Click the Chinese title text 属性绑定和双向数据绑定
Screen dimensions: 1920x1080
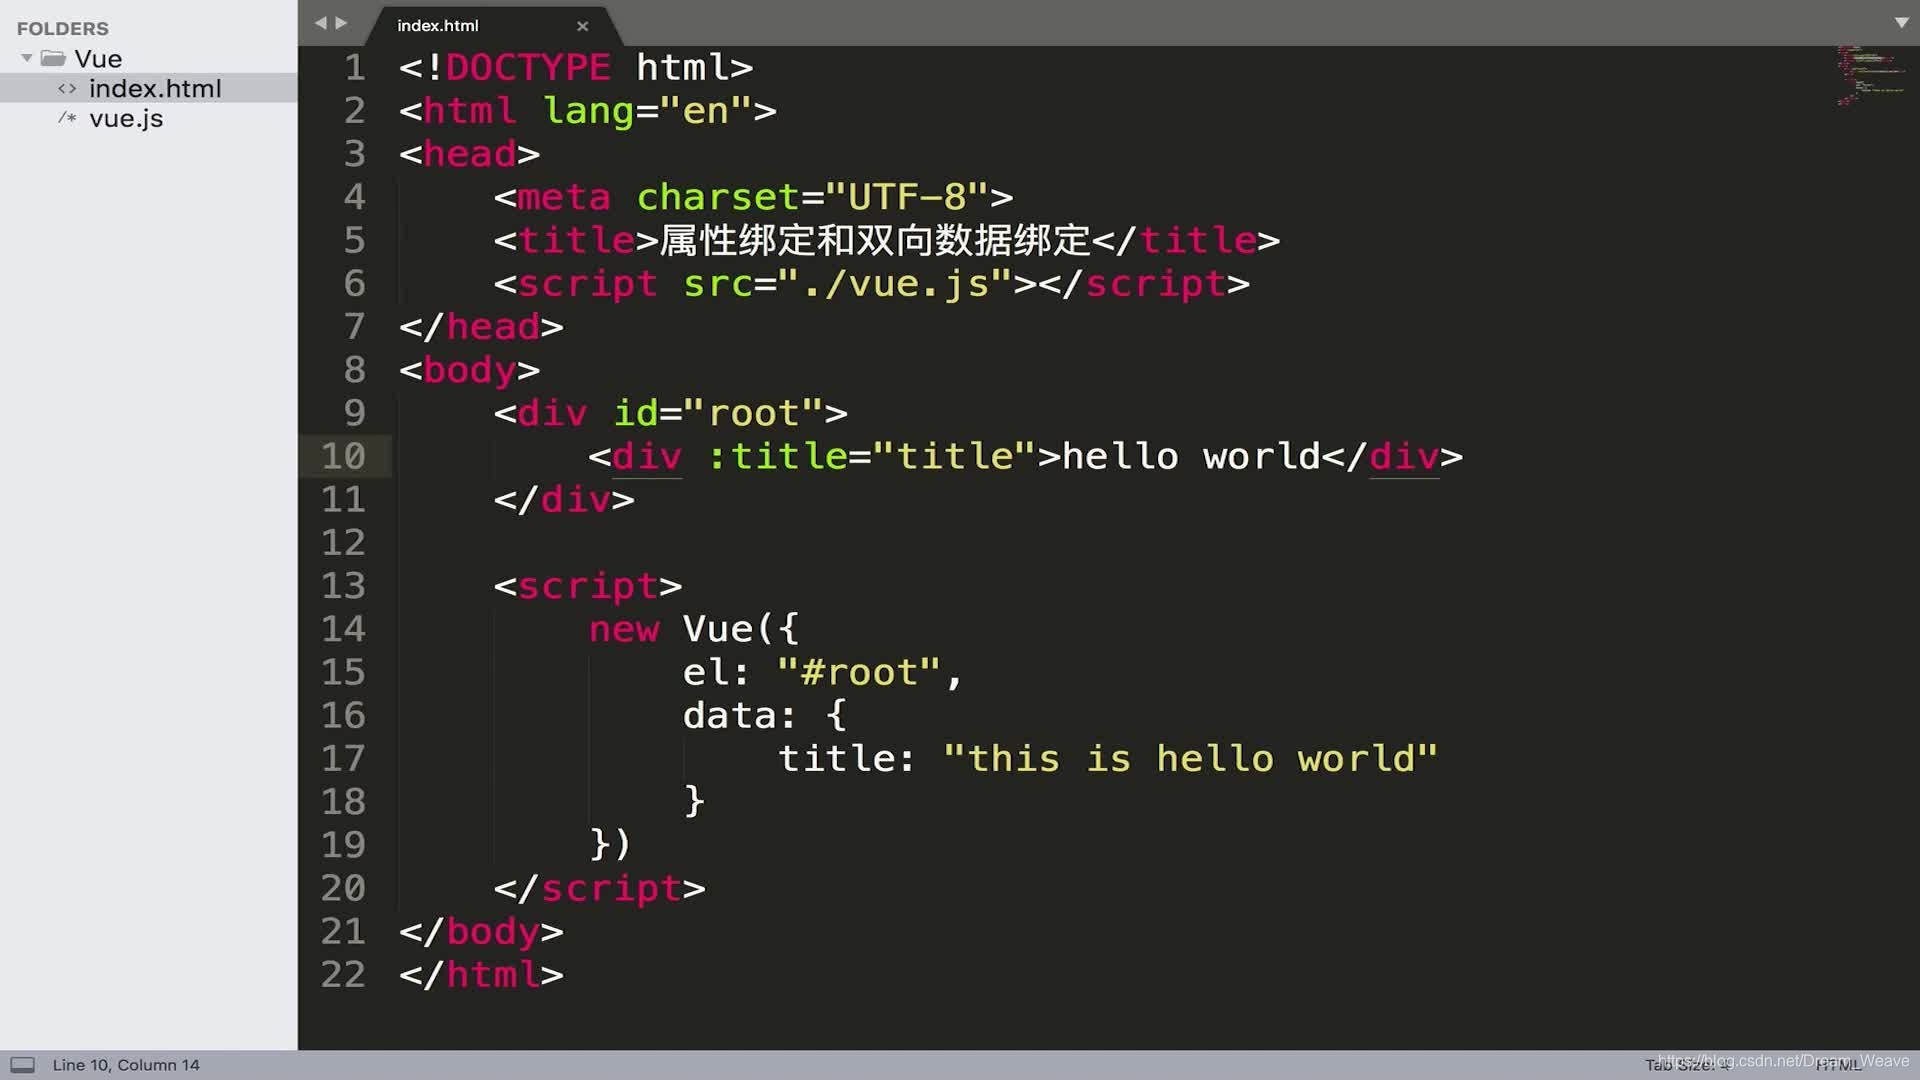pos(875,240)
